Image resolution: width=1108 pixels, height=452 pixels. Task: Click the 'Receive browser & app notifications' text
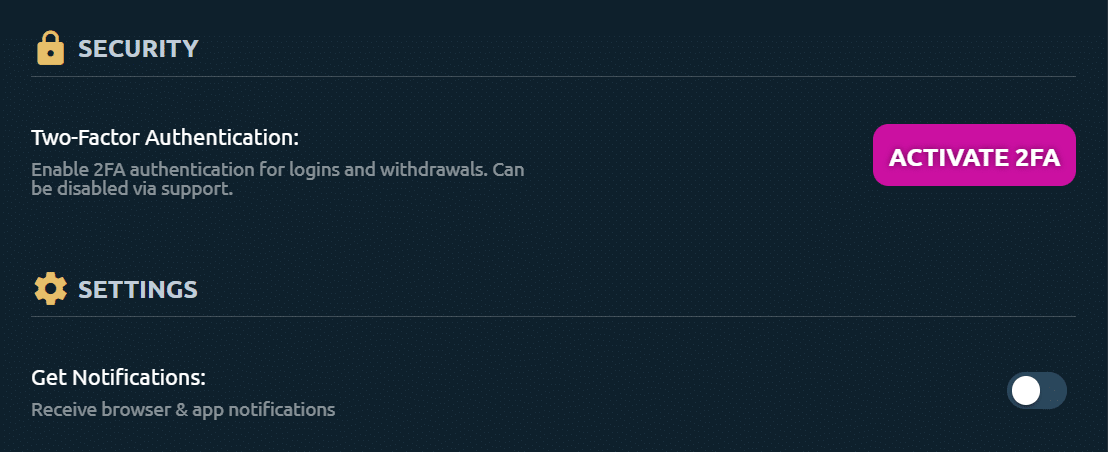[x=183, y=409]
